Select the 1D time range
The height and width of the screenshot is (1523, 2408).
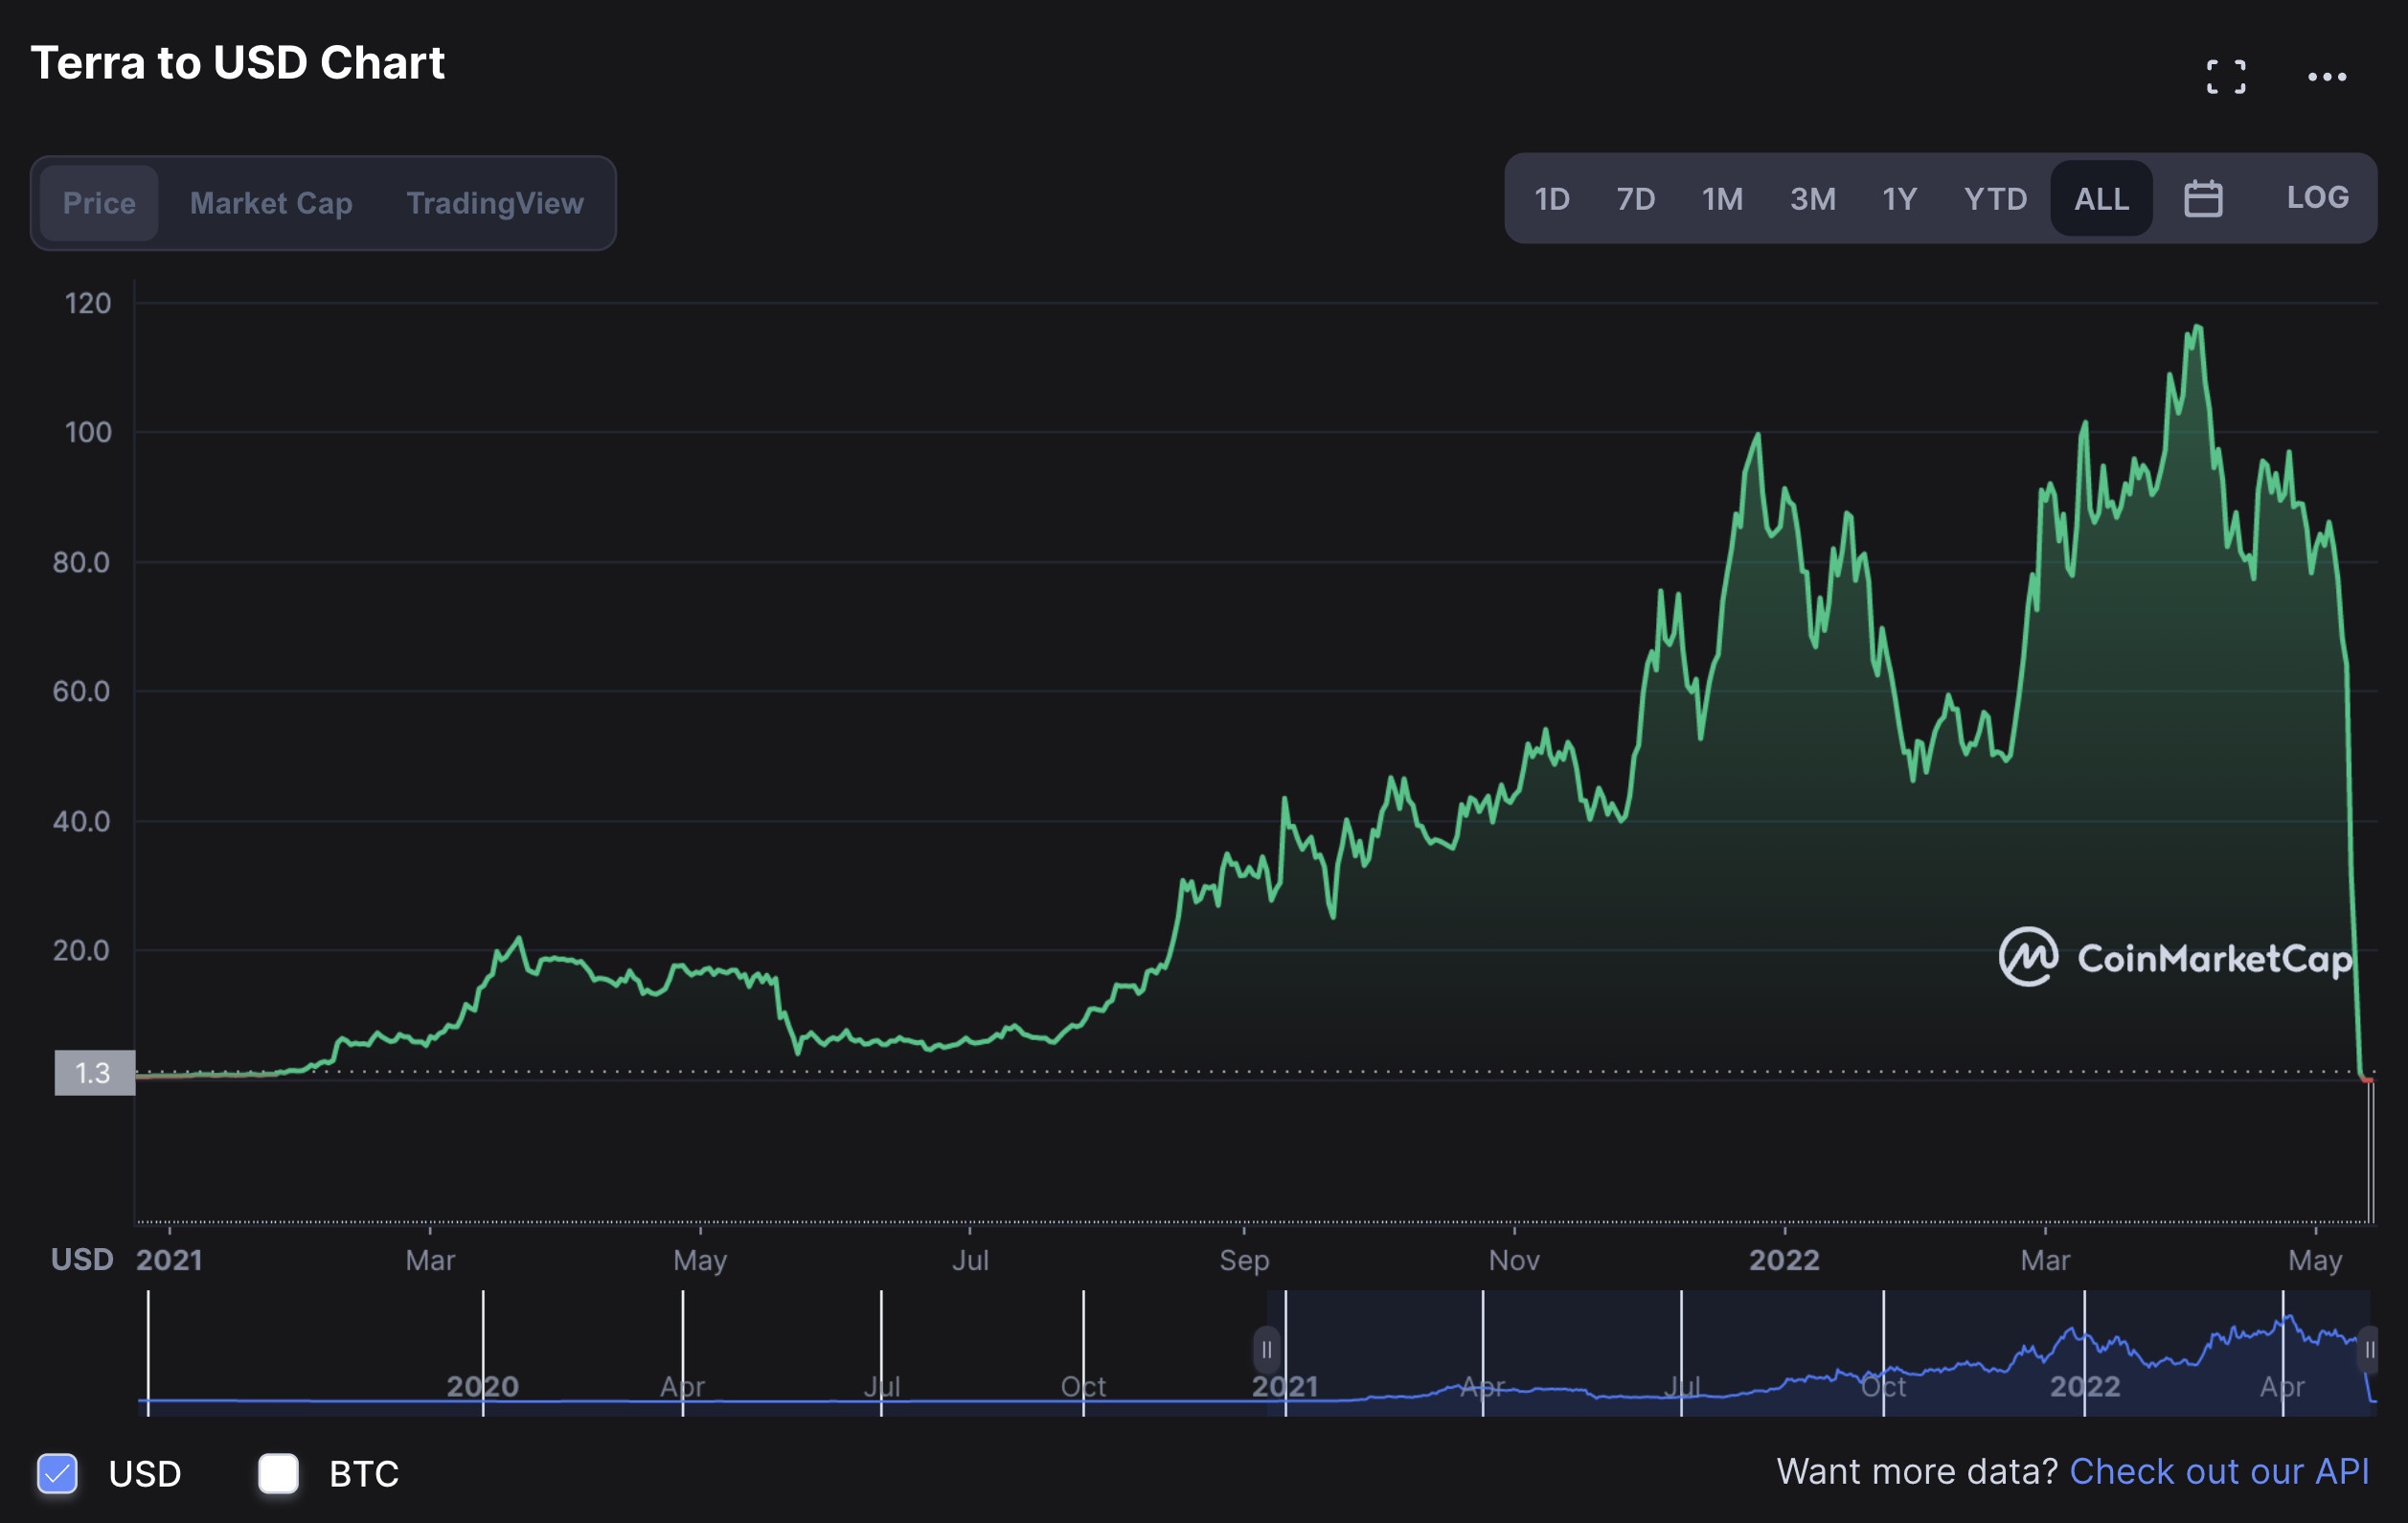click(1552, 199)
